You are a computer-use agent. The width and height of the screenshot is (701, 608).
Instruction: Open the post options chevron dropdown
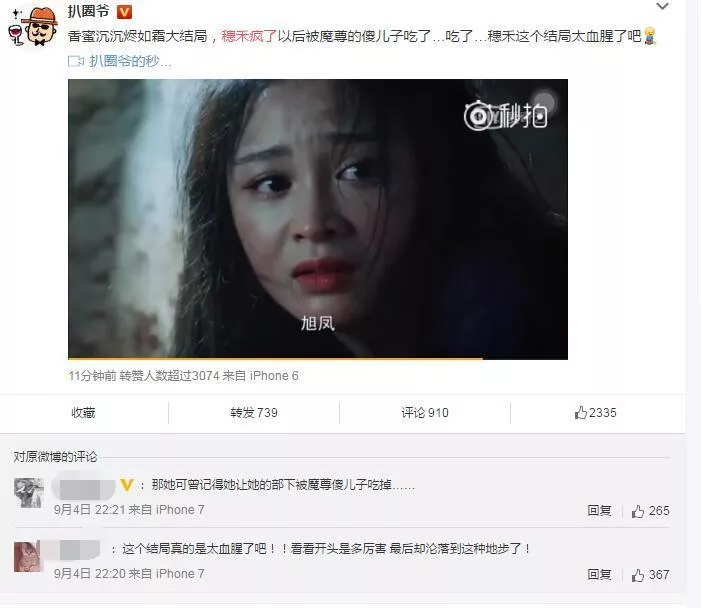662,6
